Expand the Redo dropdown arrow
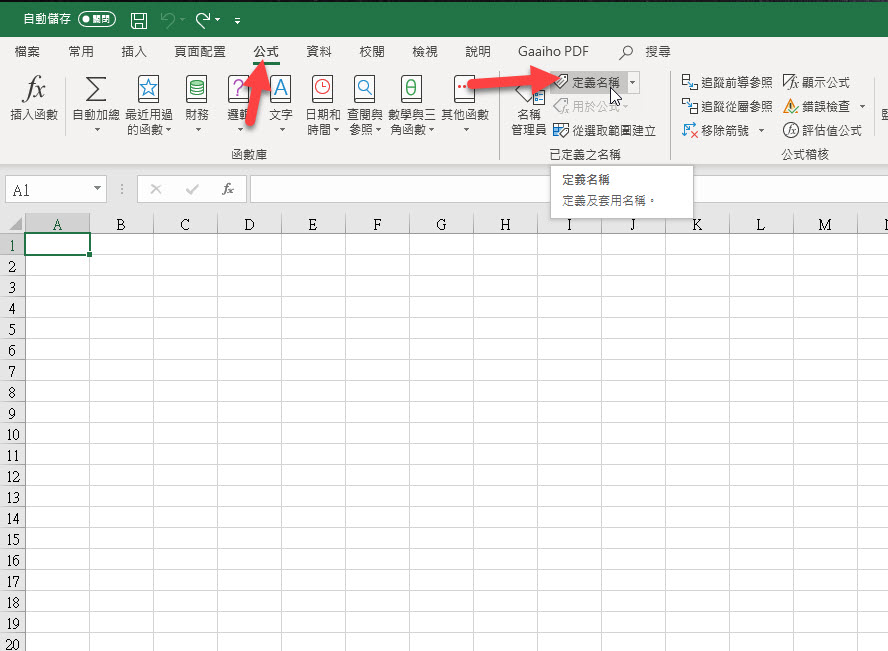 pos(217,20)
